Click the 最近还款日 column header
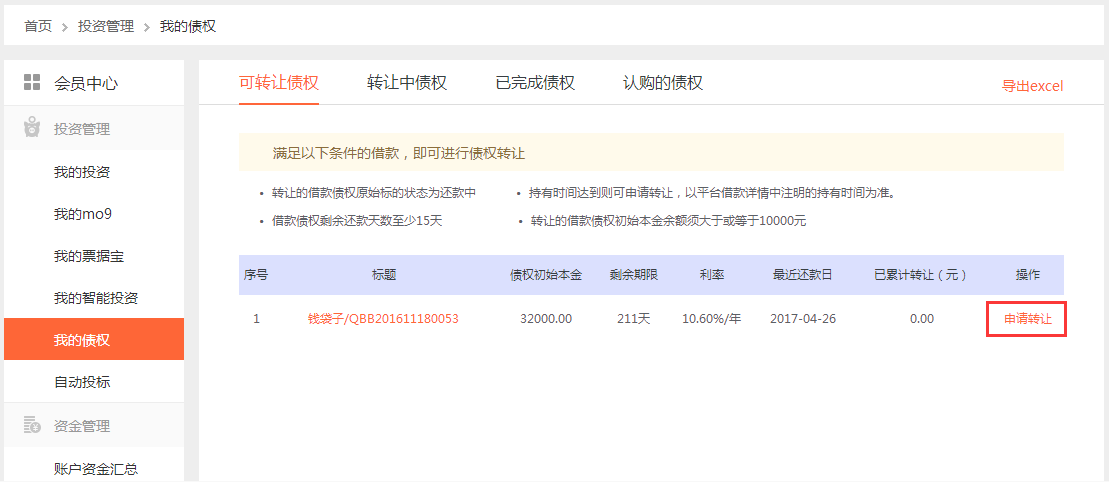1109x482 pixels. point(803,275)
